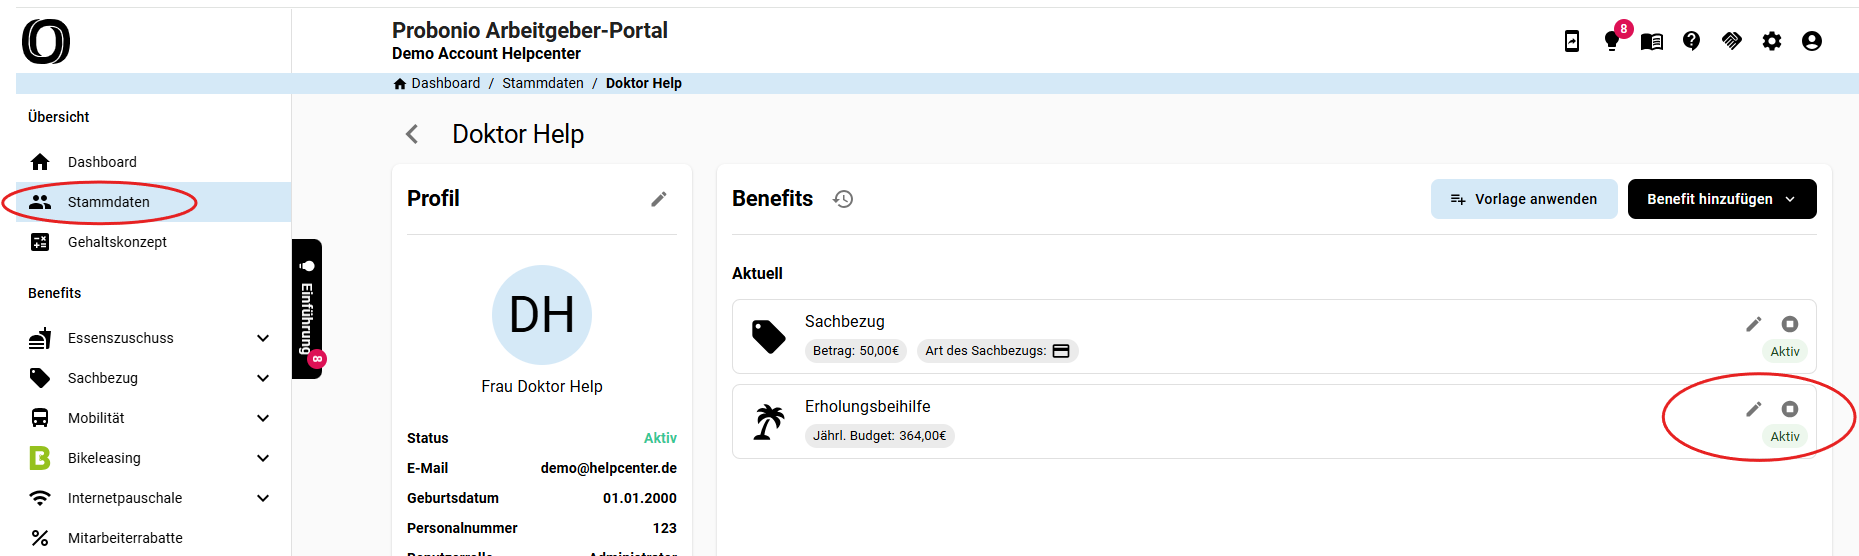This screenshot has width=1859, height=556.
Task: Expand the Essenszuschuss chevron
Action: coord(263,338)
